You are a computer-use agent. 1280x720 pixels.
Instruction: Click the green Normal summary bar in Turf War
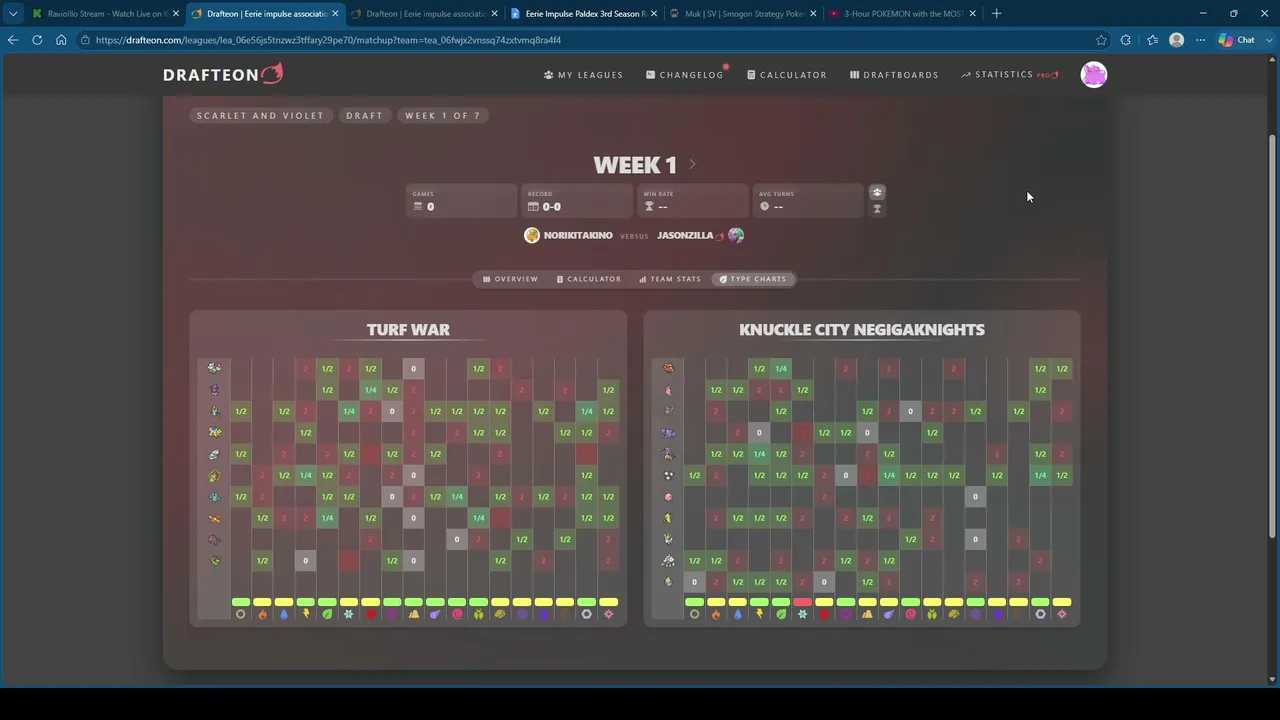click(x=240, y=602)
